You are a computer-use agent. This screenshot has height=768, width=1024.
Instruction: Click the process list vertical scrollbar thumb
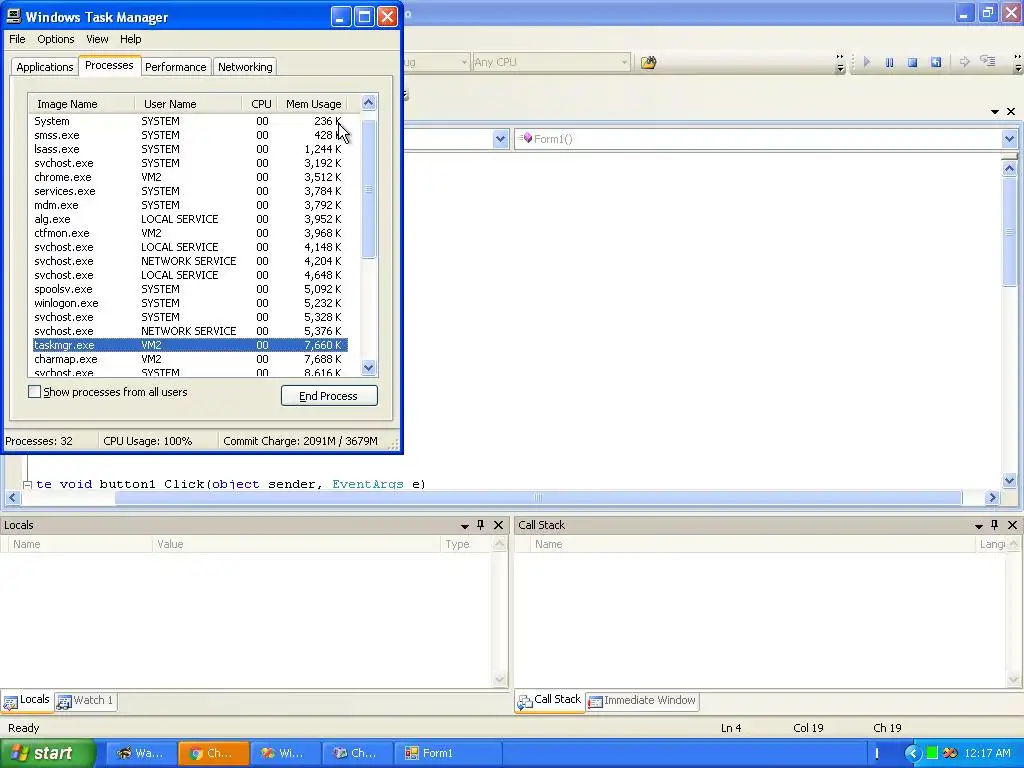(x=368, y=189)
